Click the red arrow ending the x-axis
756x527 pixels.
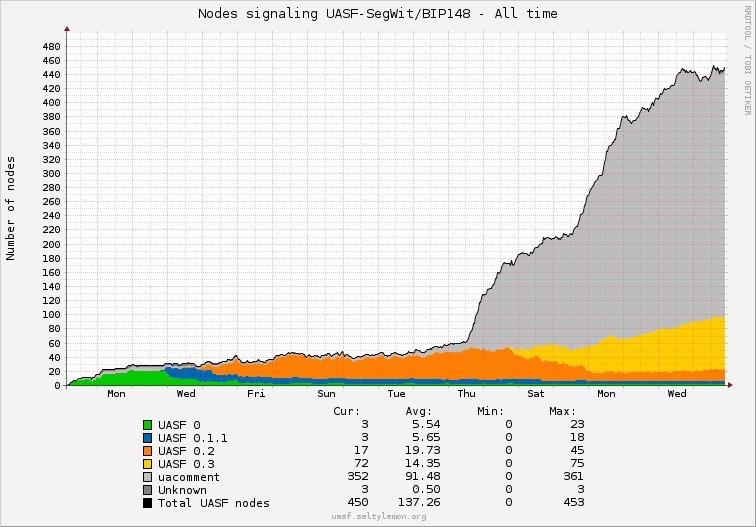click(x=730, y=385)
